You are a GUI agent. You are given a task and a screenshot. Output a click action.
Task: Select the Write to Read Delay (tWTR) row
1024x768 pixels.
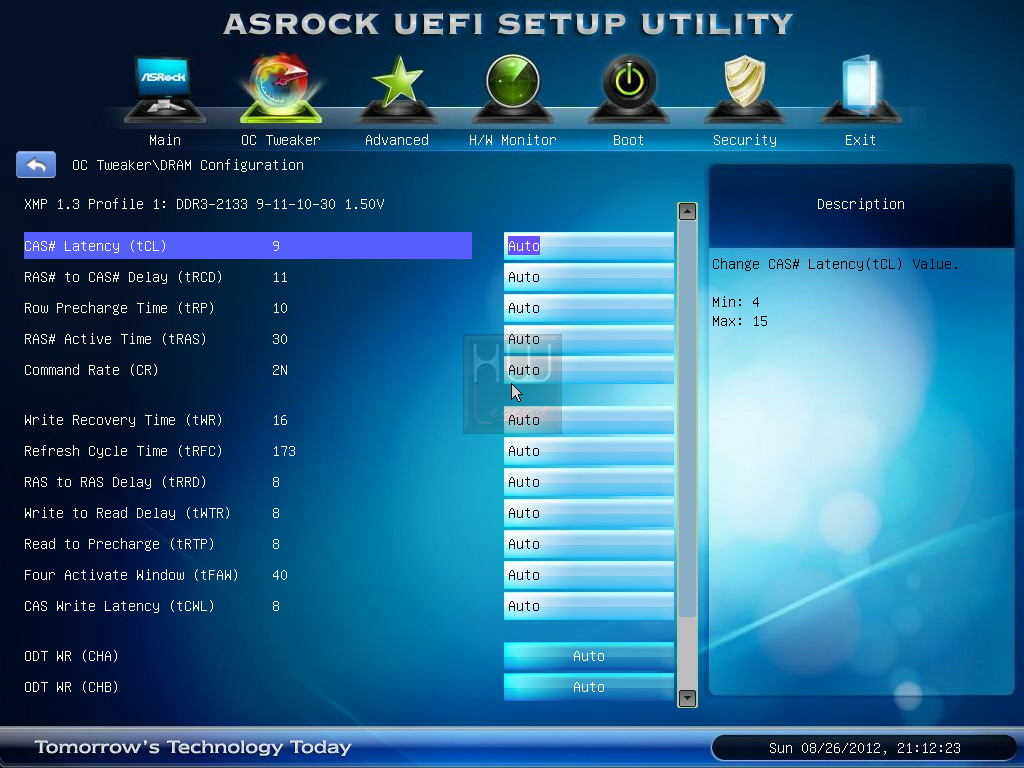coord(248,513)
